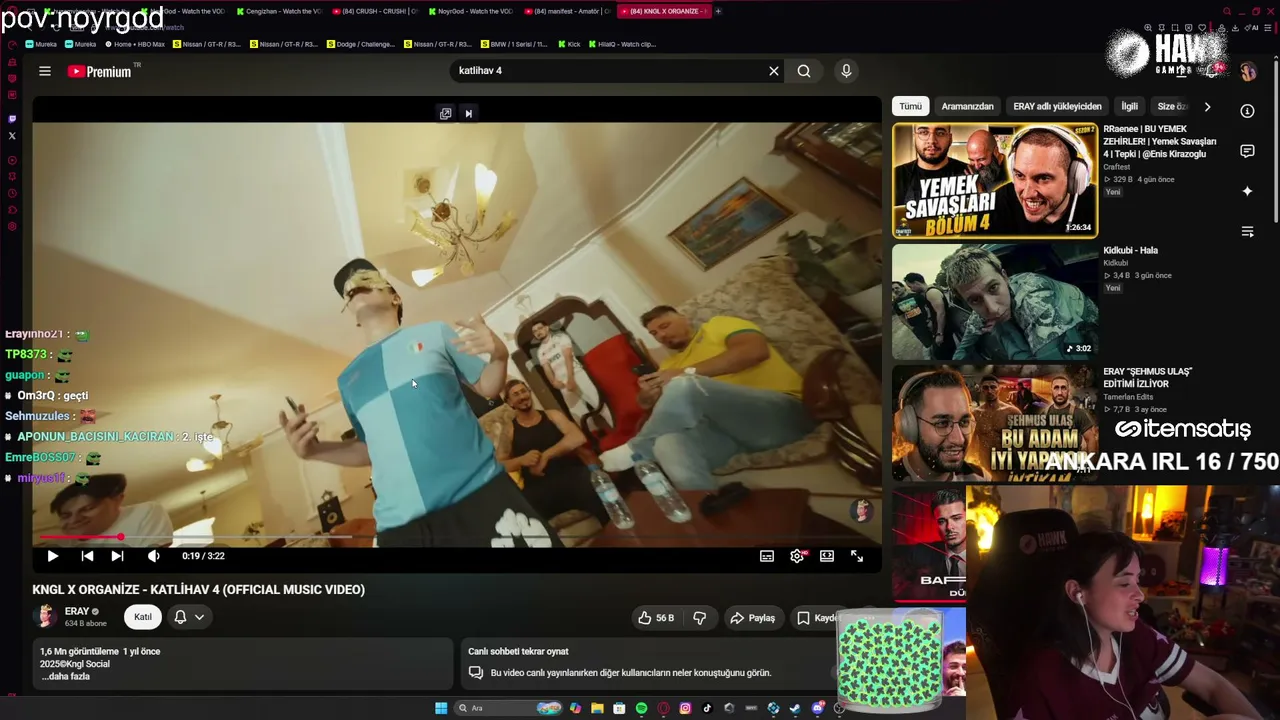Viewport: 1280px width, 720px height.
Task: Skip to the previous video
Action: point(87,556)
